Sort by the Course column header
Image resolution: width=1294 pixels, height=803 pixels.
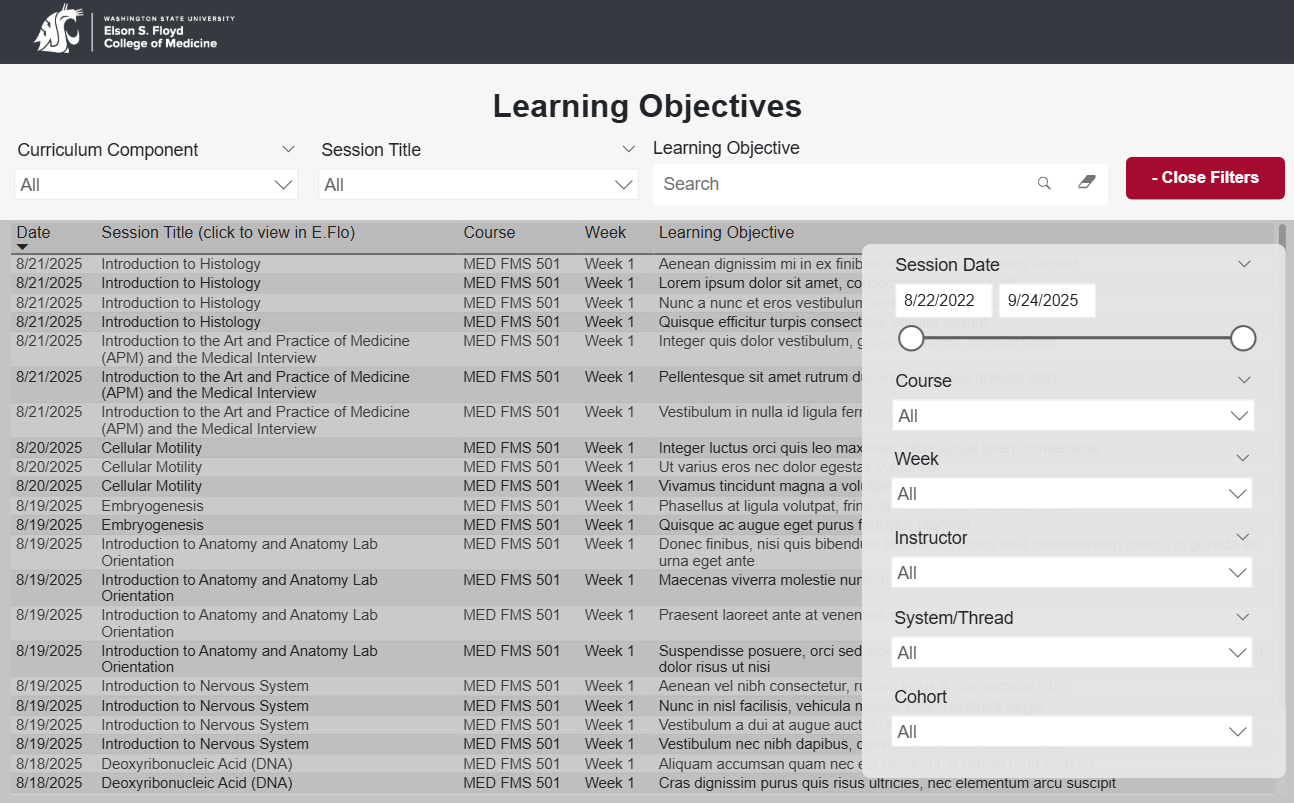pos(489,233)
